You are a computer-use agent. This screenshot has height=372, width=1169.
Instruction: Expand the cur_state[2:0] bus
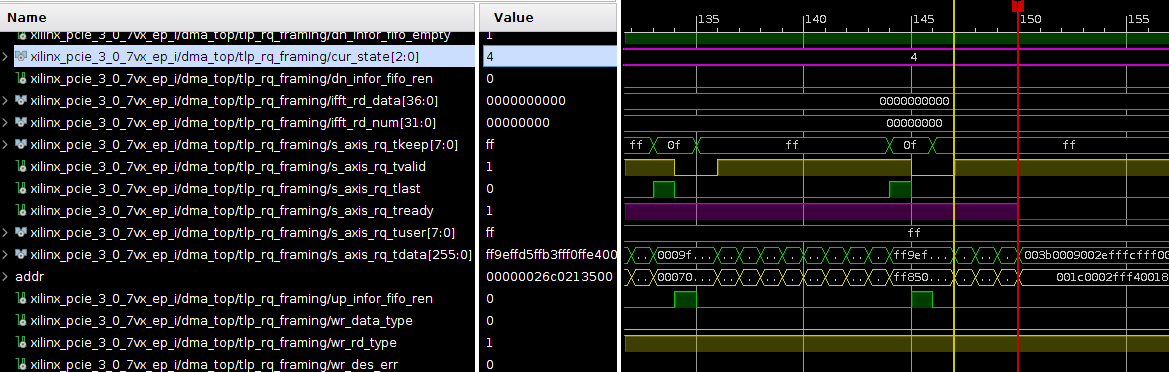[x=6, y=56]
